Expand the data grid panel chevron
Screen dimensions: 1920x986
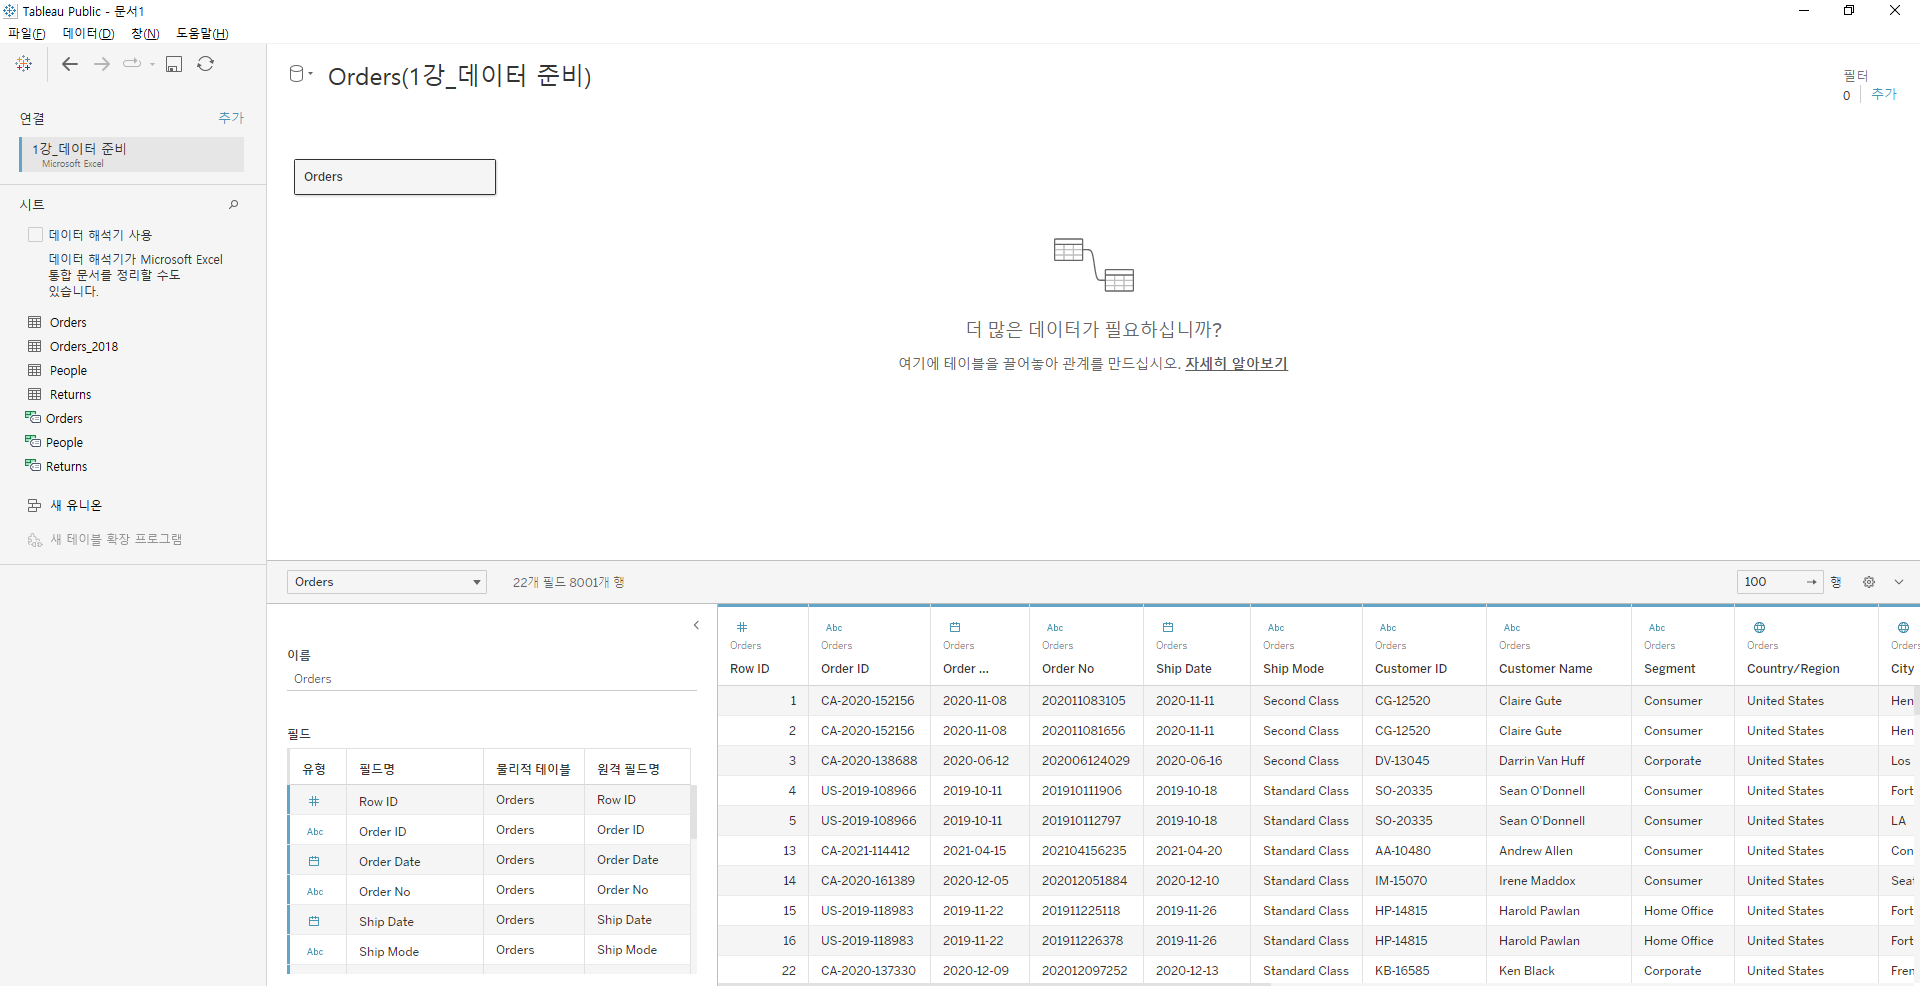1898,582
